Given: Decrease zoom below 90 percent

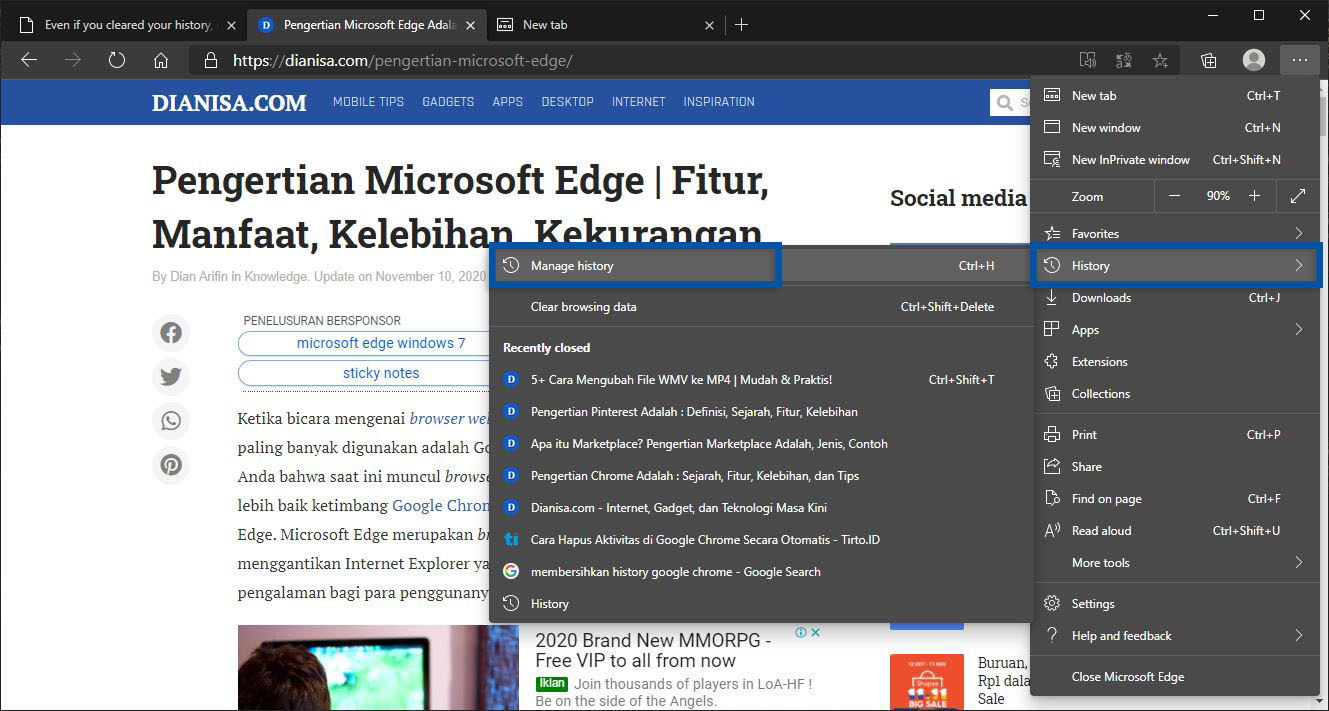Looking at the screenshot, I should [x=1174, y=195].
